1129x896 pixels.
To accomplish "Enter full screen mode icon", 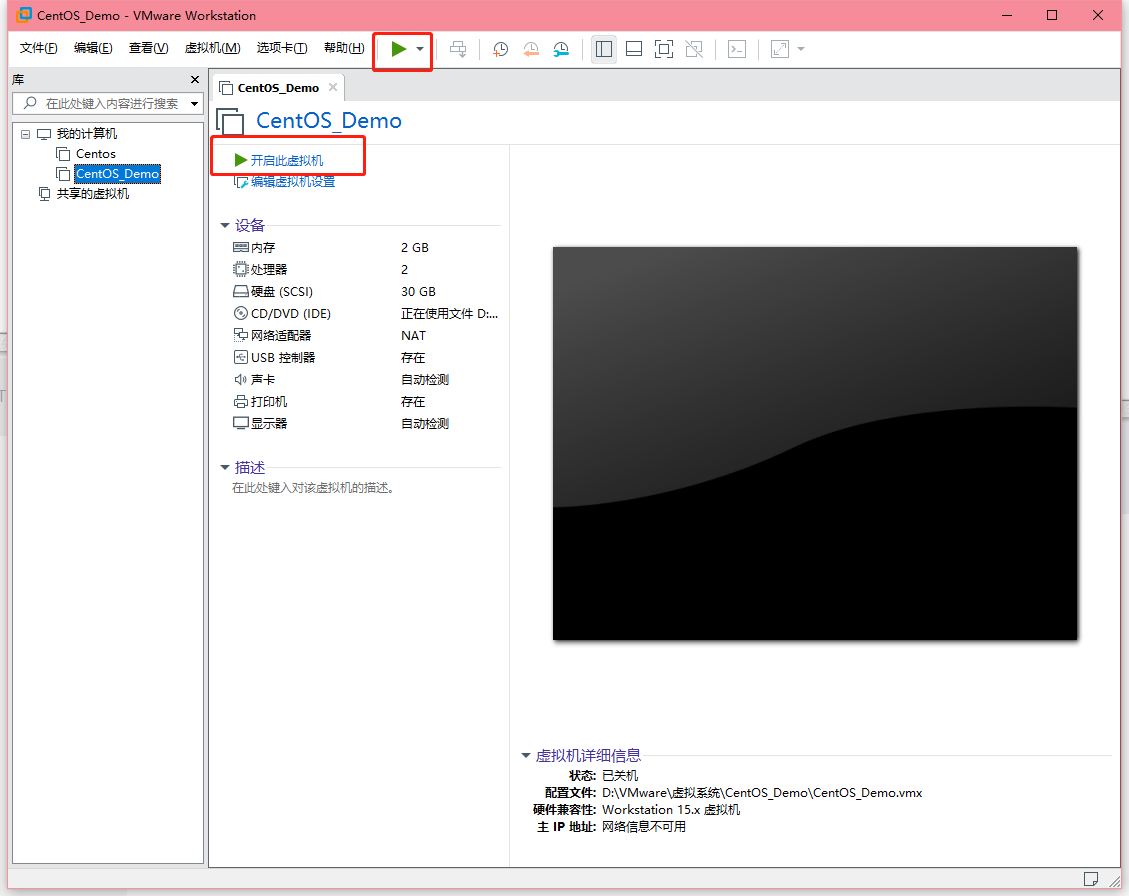I will [664, 49].
